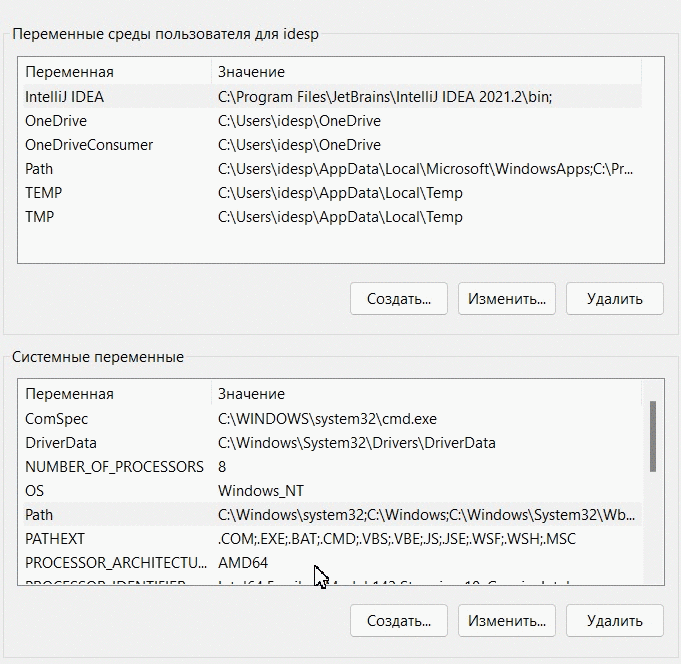Click Изменить under user variables
Viewport: 681px width, 664px height.
(506, 299)
